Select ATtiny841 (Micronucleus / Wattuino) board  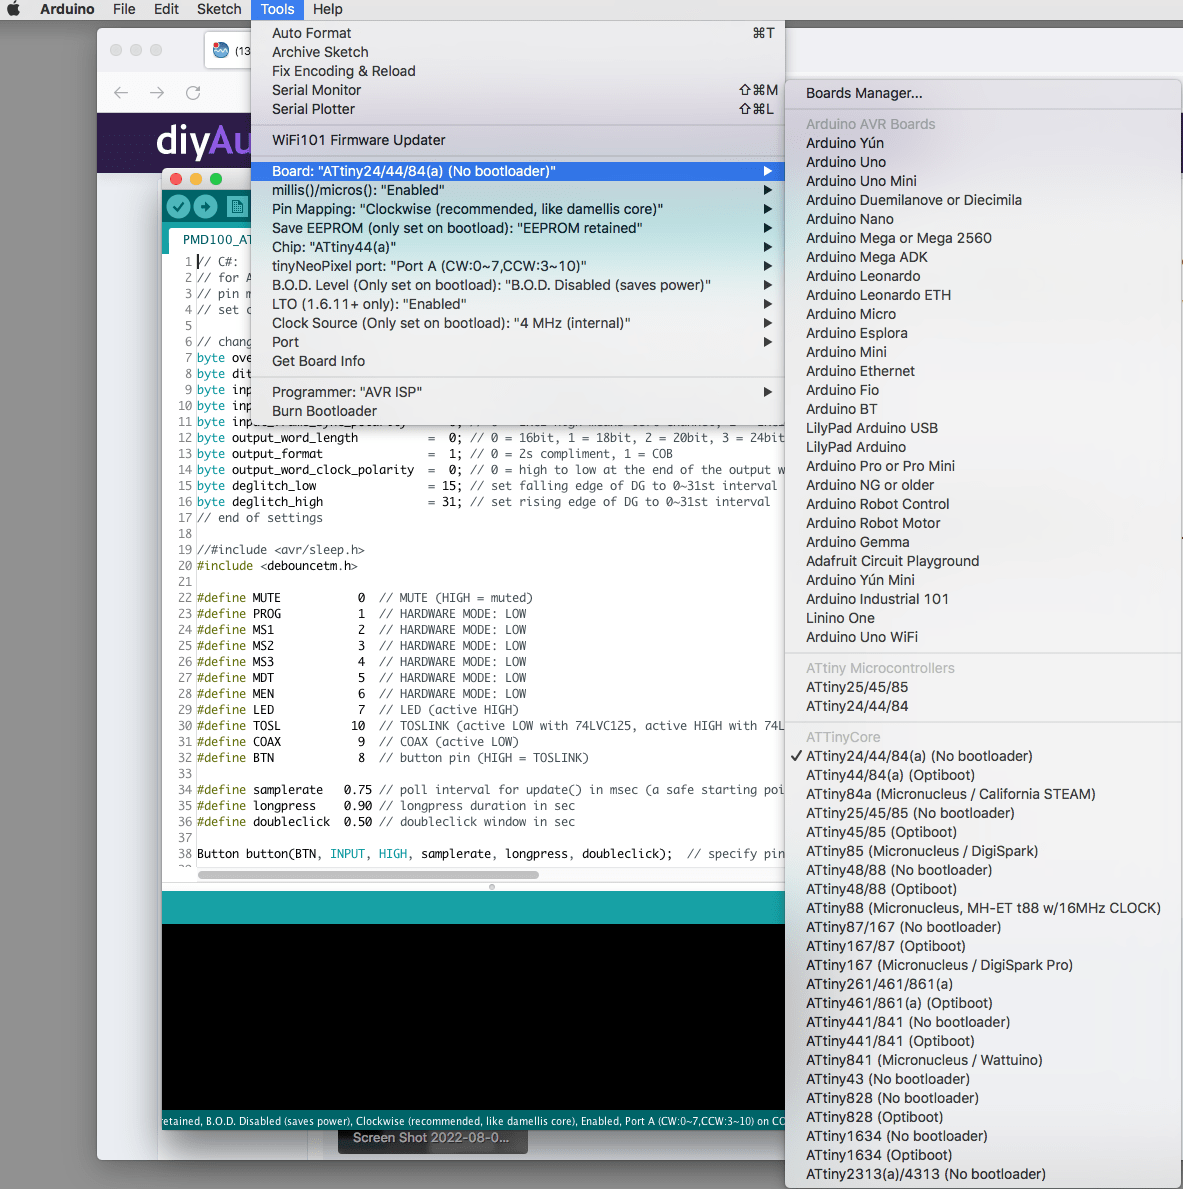(x=984, y=1060)
